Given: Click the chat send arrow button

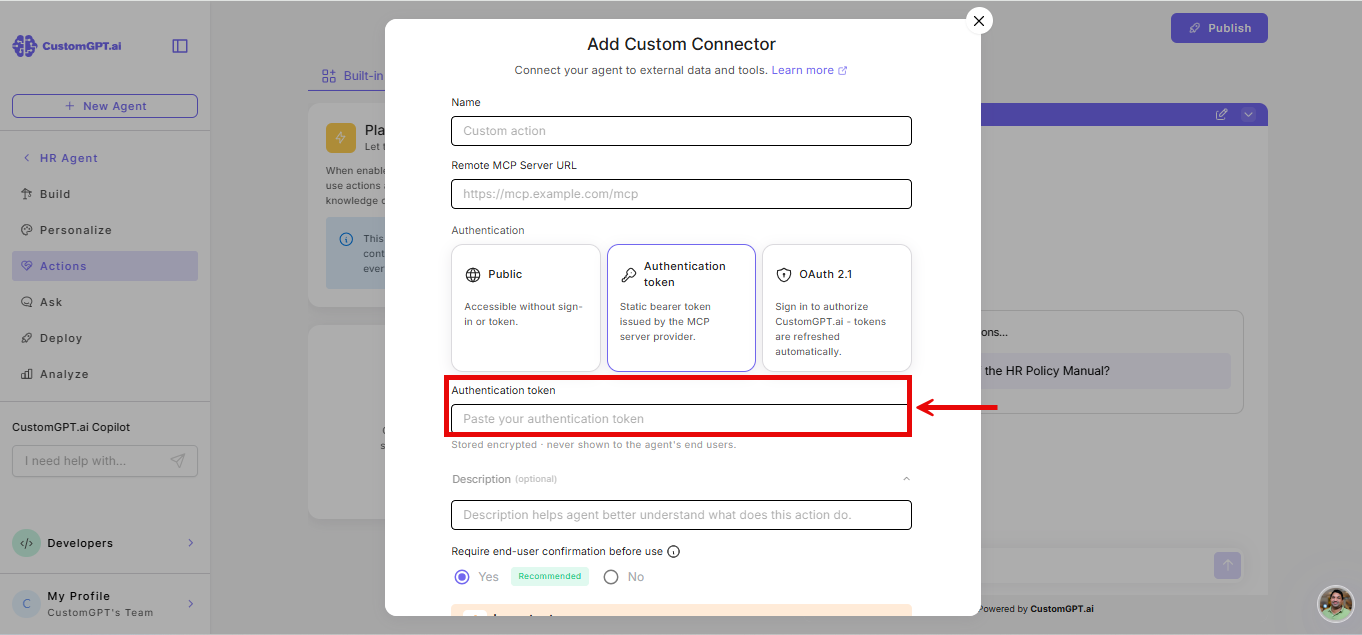Looking at the screenshot, I should pyautogui.click(x=1227, y=565).
